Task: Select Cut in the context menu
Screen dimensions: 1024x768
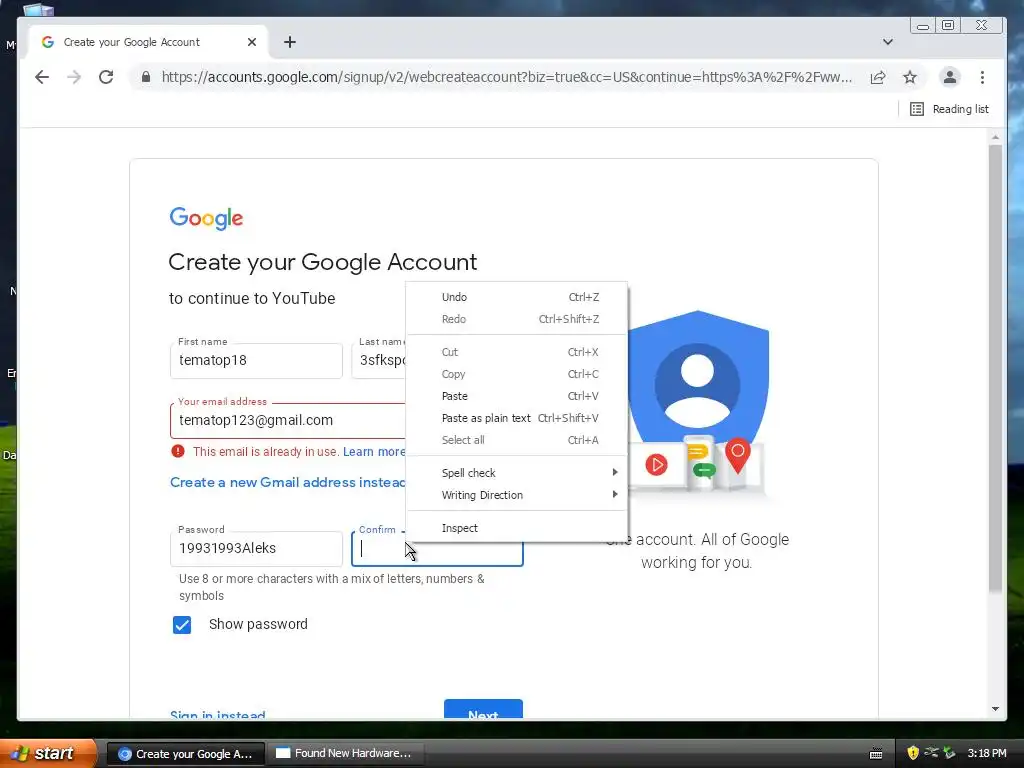Action: coord(517,352)
